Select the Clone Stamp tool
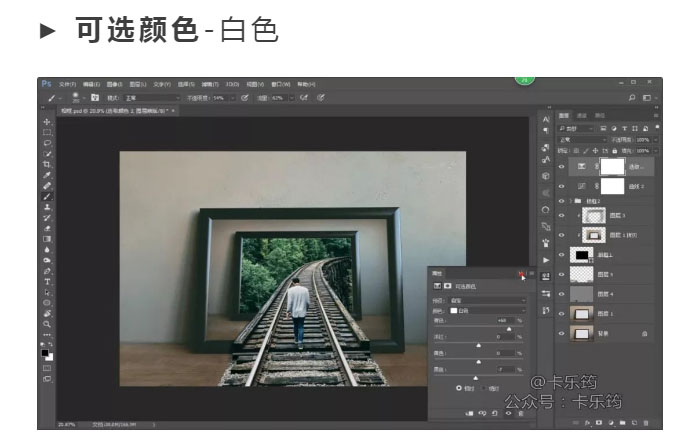This screenshot has height=432, width=700. [x=47, y=207]
